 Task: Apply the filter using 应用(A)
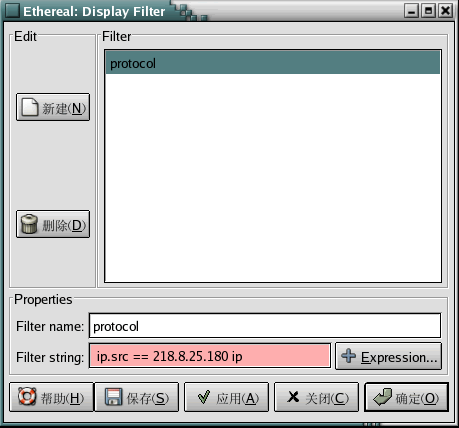[226, 397]
